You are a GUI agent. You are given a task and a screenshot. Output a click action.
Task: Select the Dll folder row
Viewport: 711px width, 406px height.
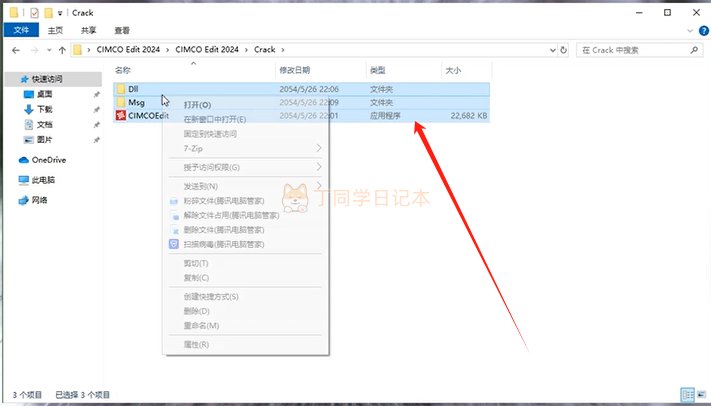[302, 89]
